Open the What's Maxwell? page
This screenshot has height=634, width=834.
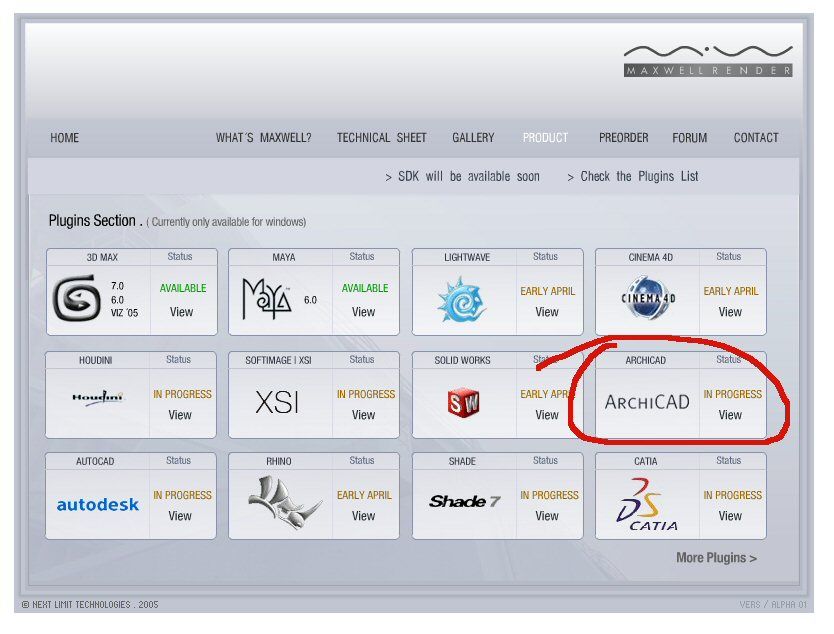[x=263, y=138]
